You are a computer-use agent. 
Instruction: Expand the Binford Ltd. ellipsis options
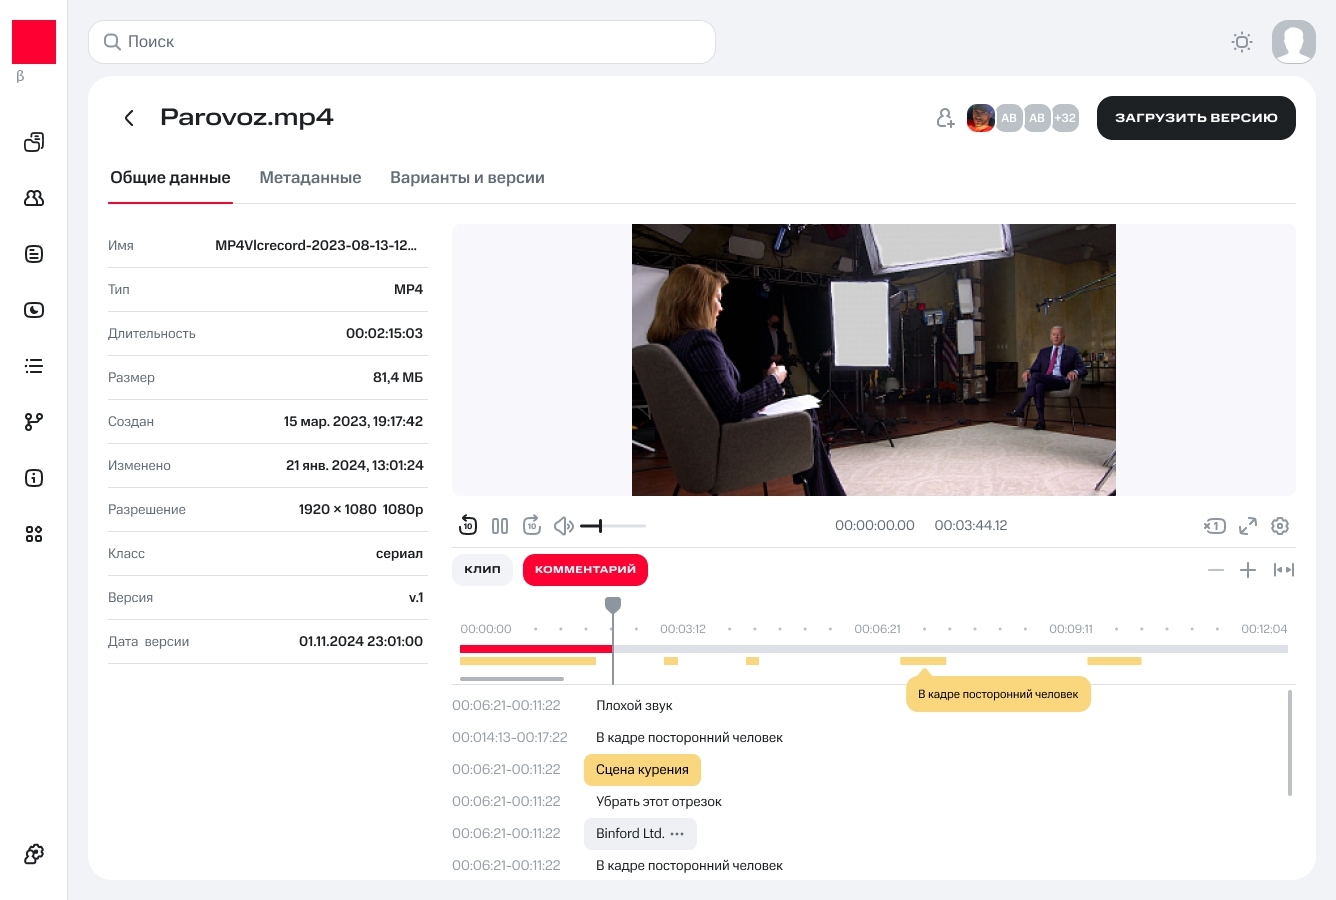click(677, 834)
